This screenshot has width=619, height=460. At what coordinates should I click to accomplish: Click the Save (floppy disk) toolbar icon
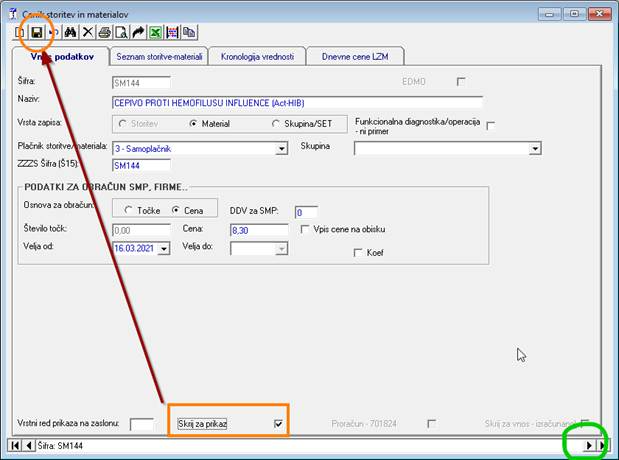(36, 33)
